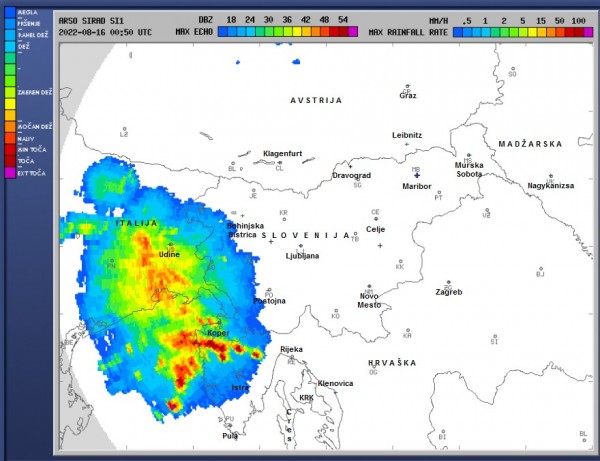Click the dark red swatch beside TOČA

[x=10, y=161]
